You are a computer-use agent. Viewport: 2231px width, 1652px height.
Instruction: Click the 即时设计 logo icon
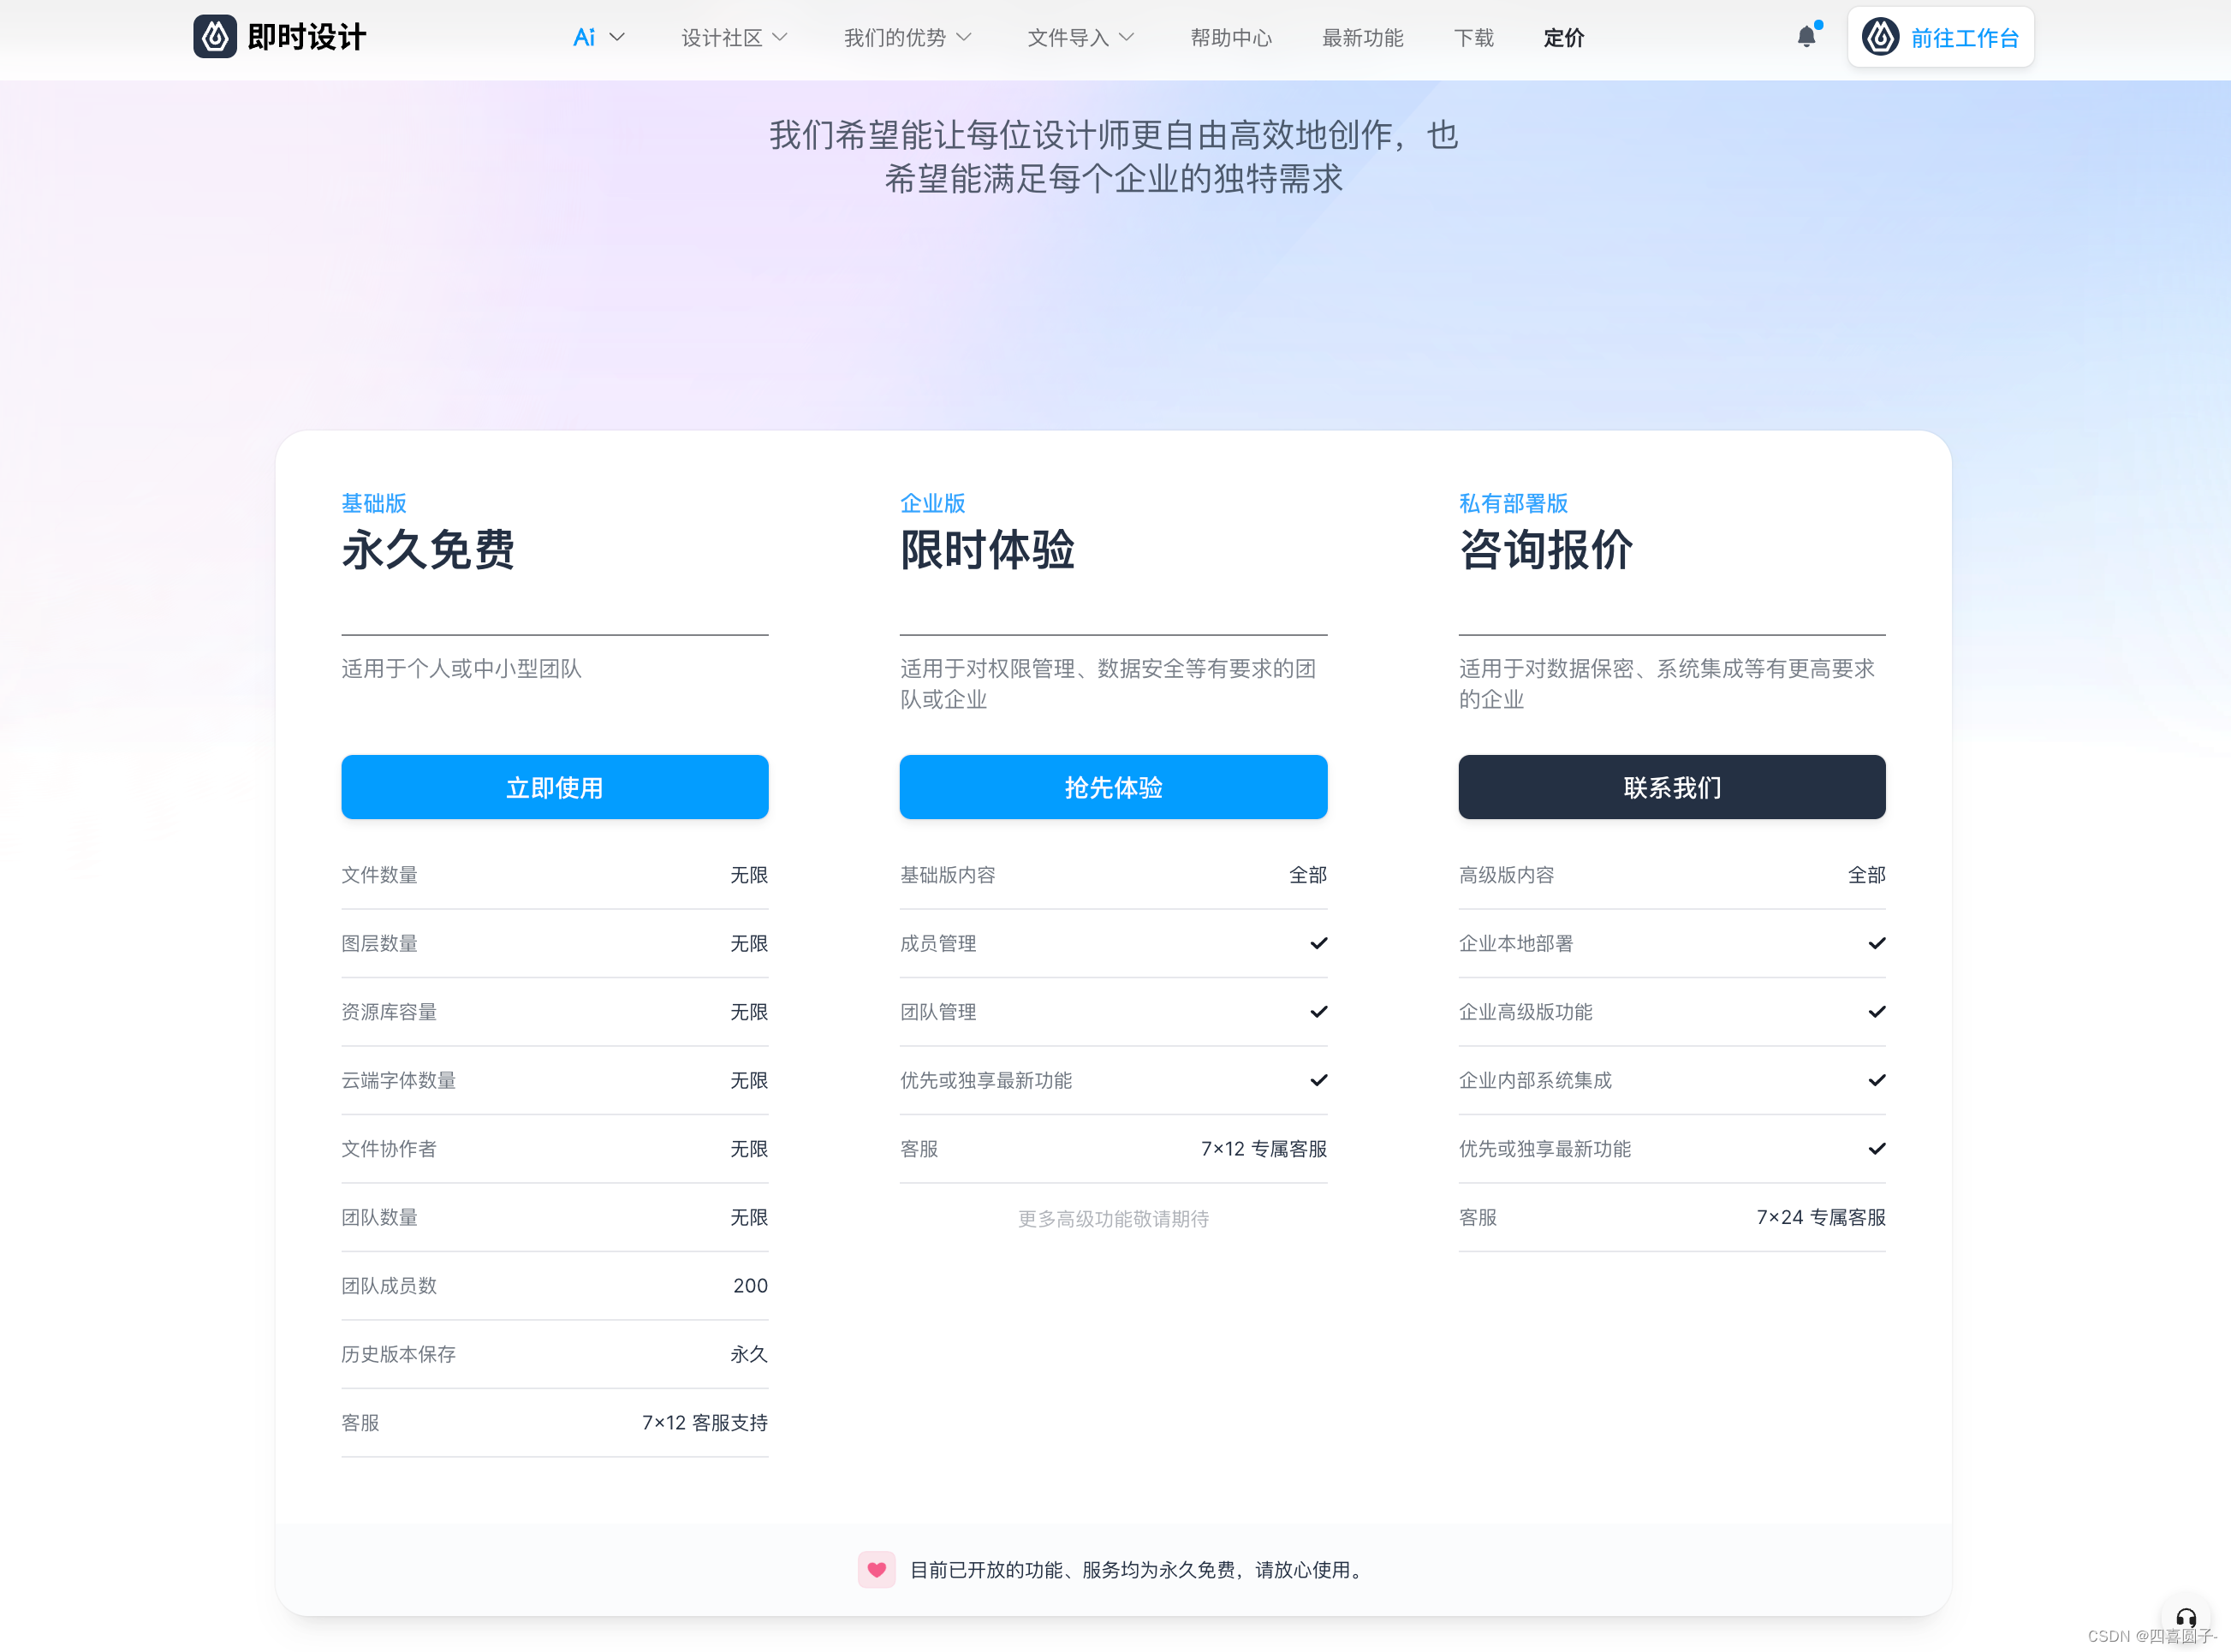click(215, 37)
